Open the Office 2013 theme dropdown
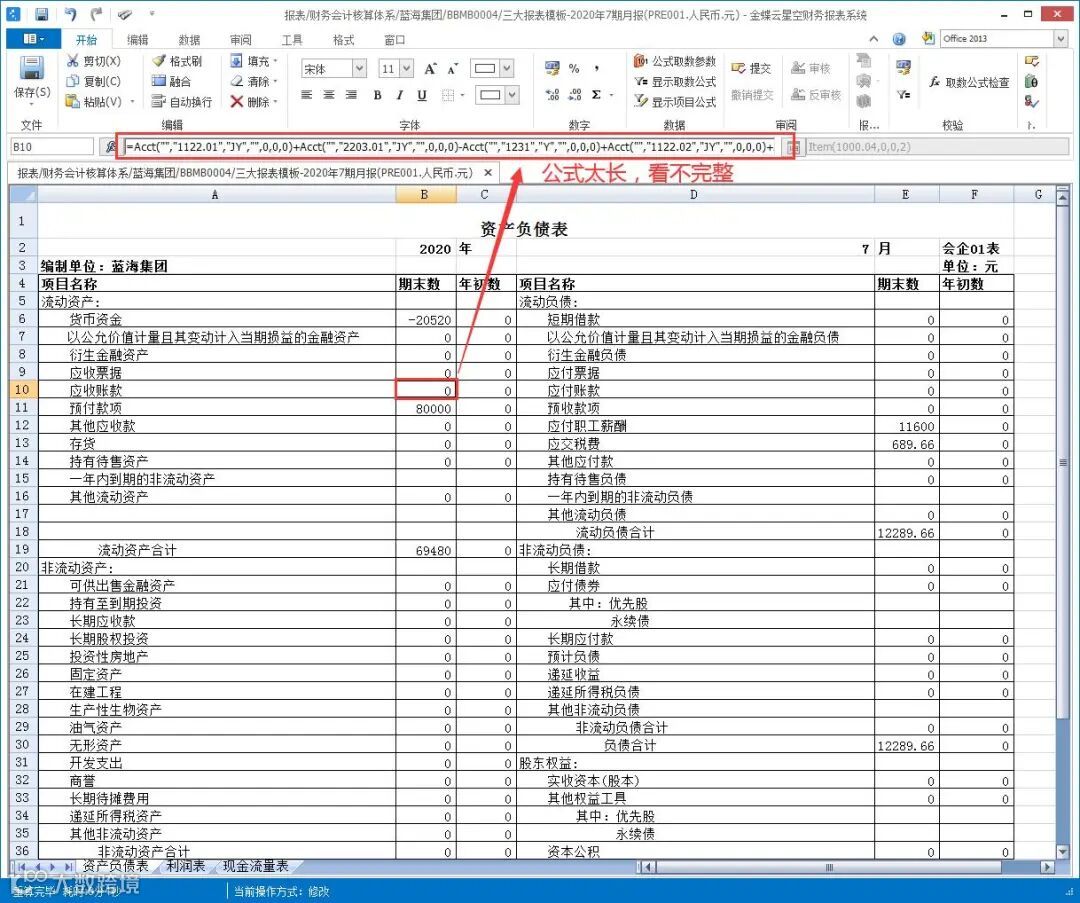 (1061, 39)
